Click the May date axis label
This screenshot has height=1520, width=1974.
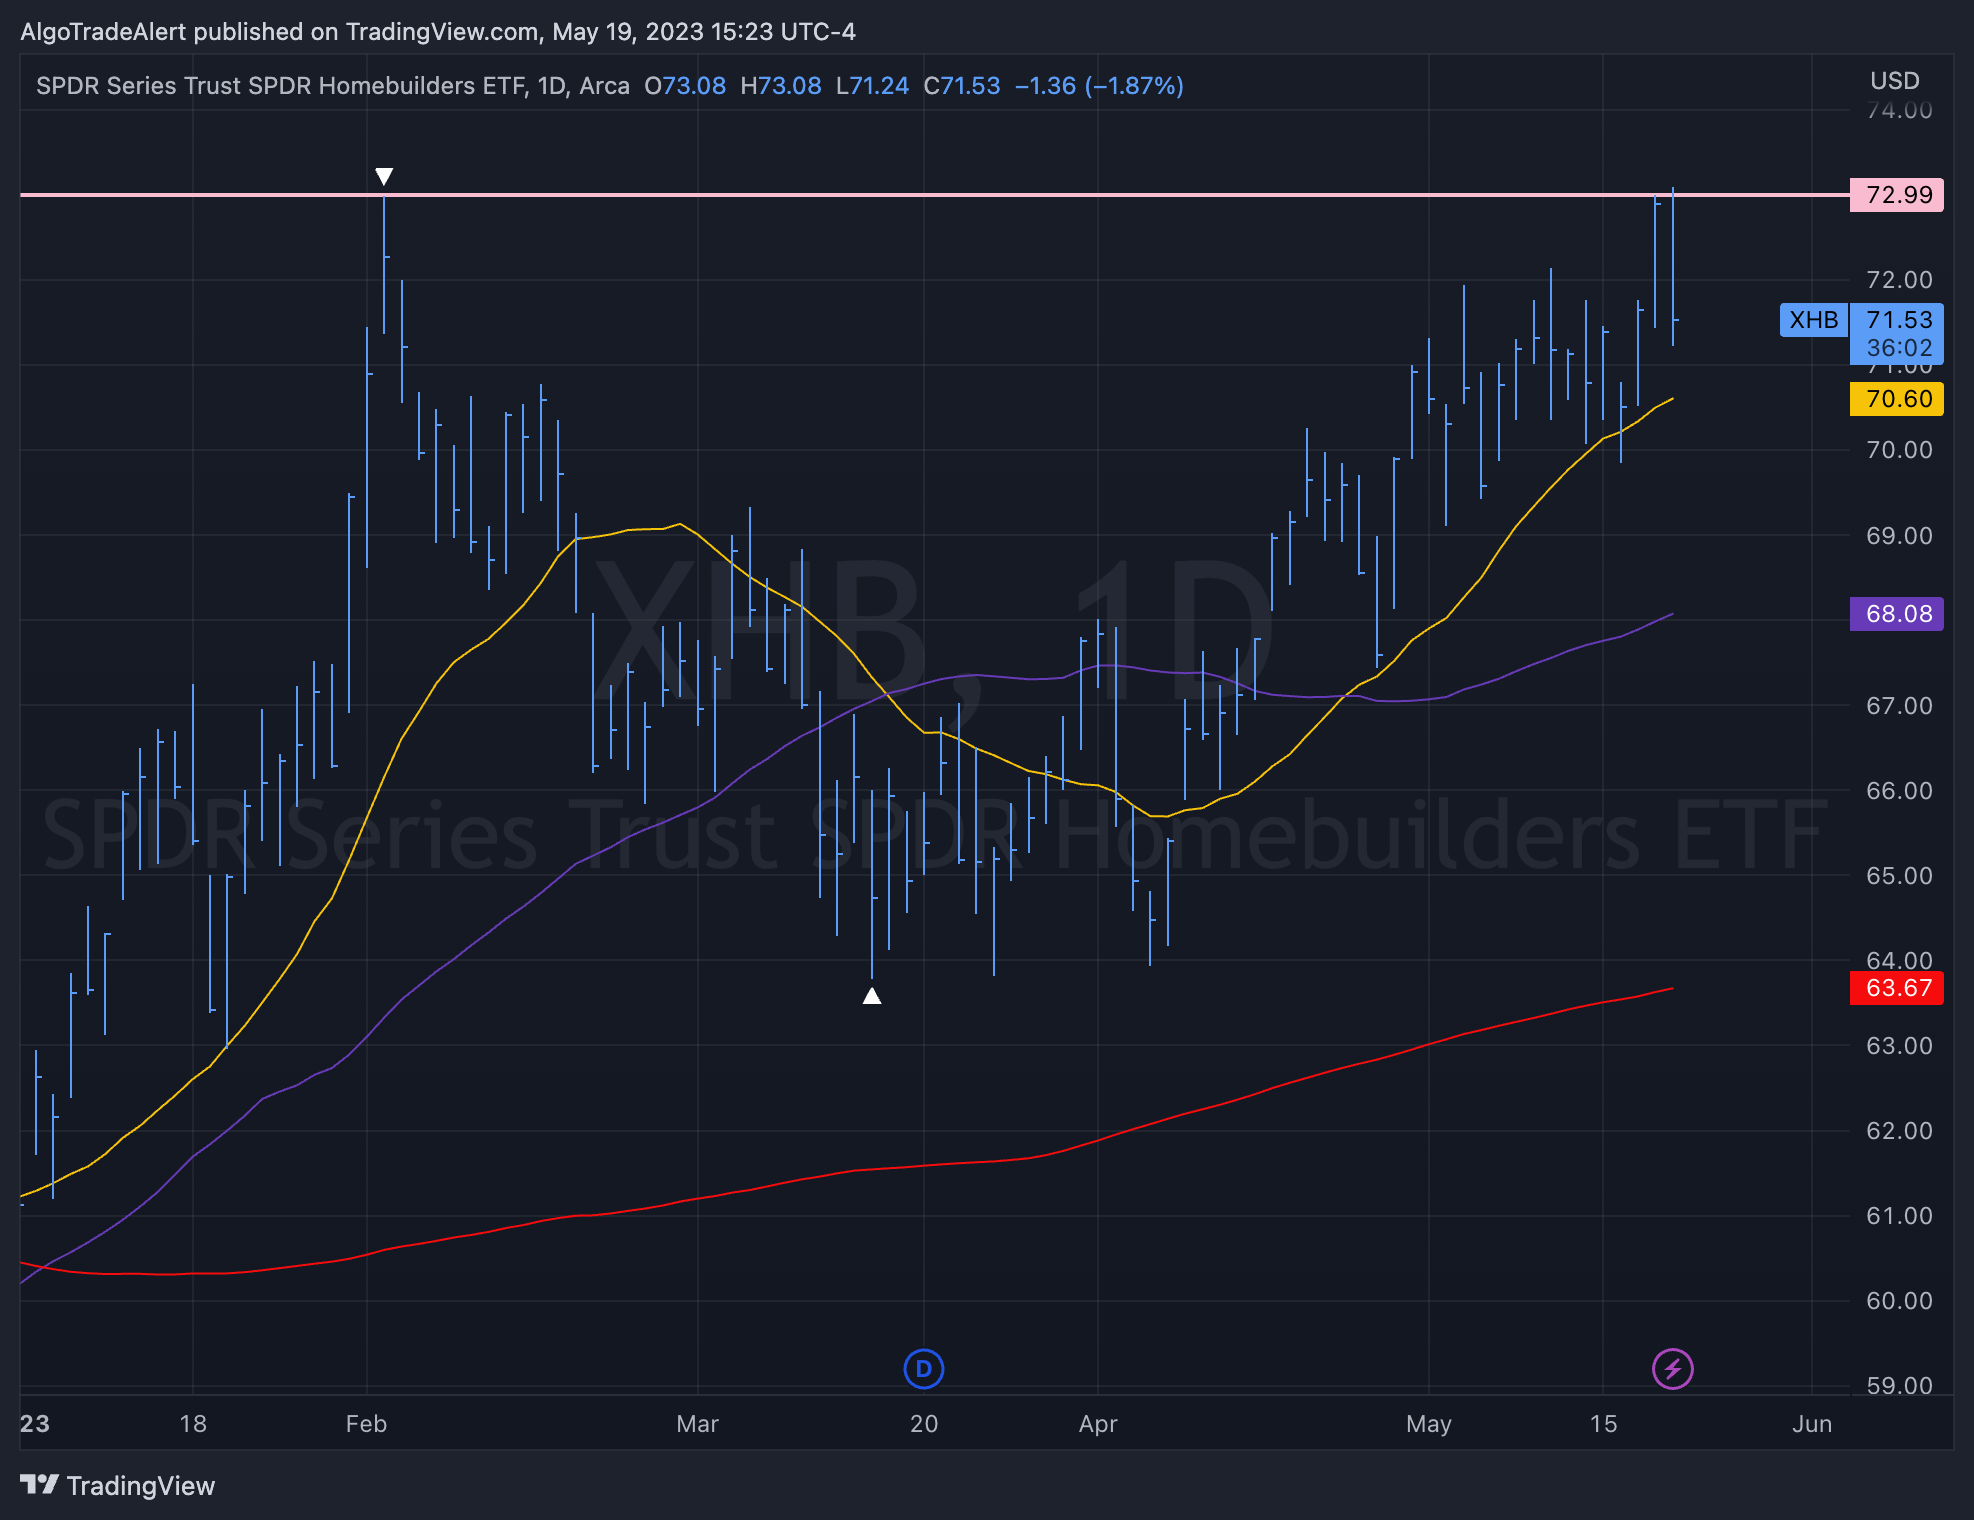click(1428, 1424)
